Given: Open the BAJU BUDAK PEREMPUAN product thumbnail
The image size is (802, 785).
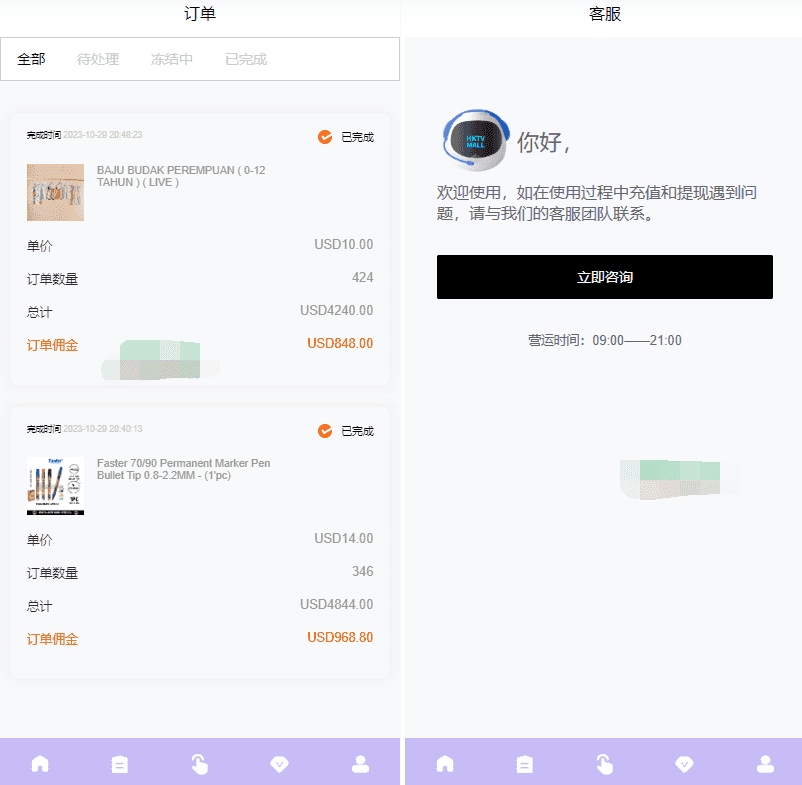Looking at the screenshot, I should (55, 192).
